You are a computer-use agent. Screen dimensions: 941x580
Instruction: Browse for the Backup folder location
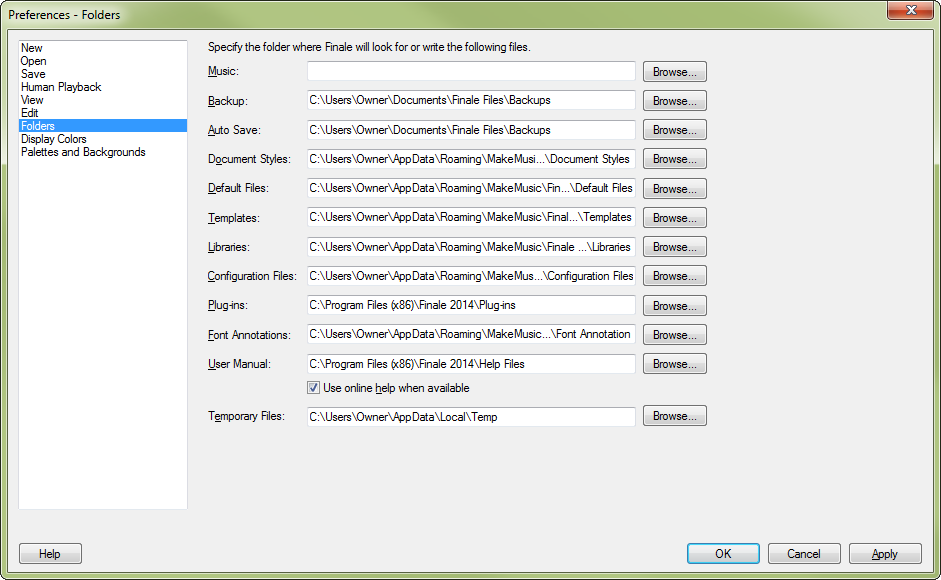point(673,100)
